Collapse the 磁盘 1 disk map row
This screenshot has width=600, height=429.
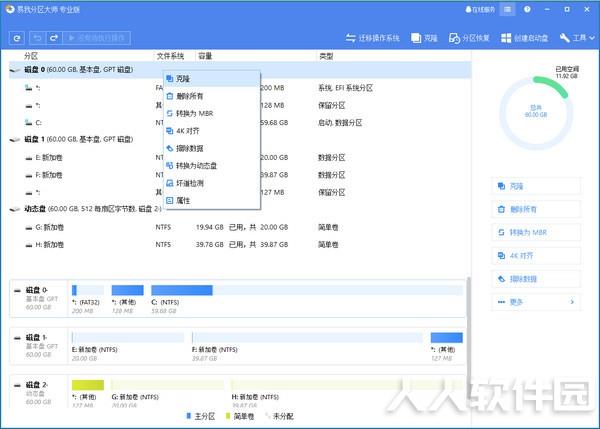point(17,338)
